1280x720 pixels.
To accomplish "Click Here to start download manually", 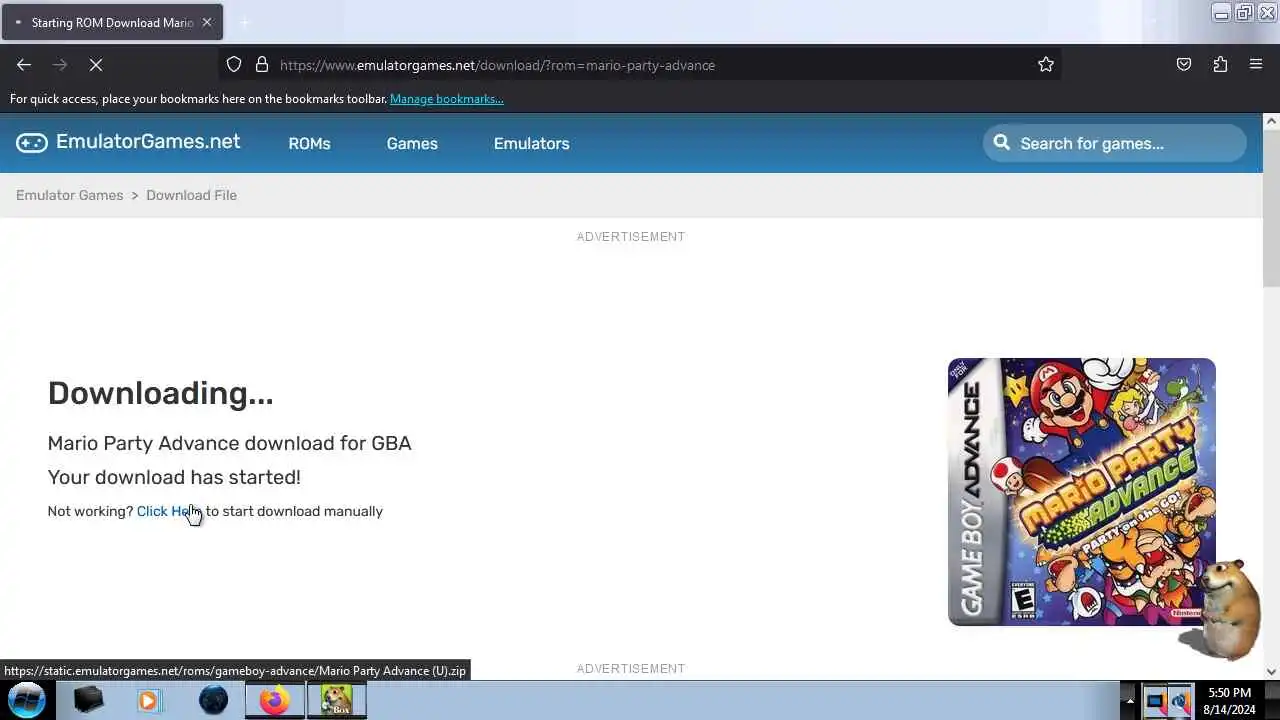I will click(x=169, y=511).
